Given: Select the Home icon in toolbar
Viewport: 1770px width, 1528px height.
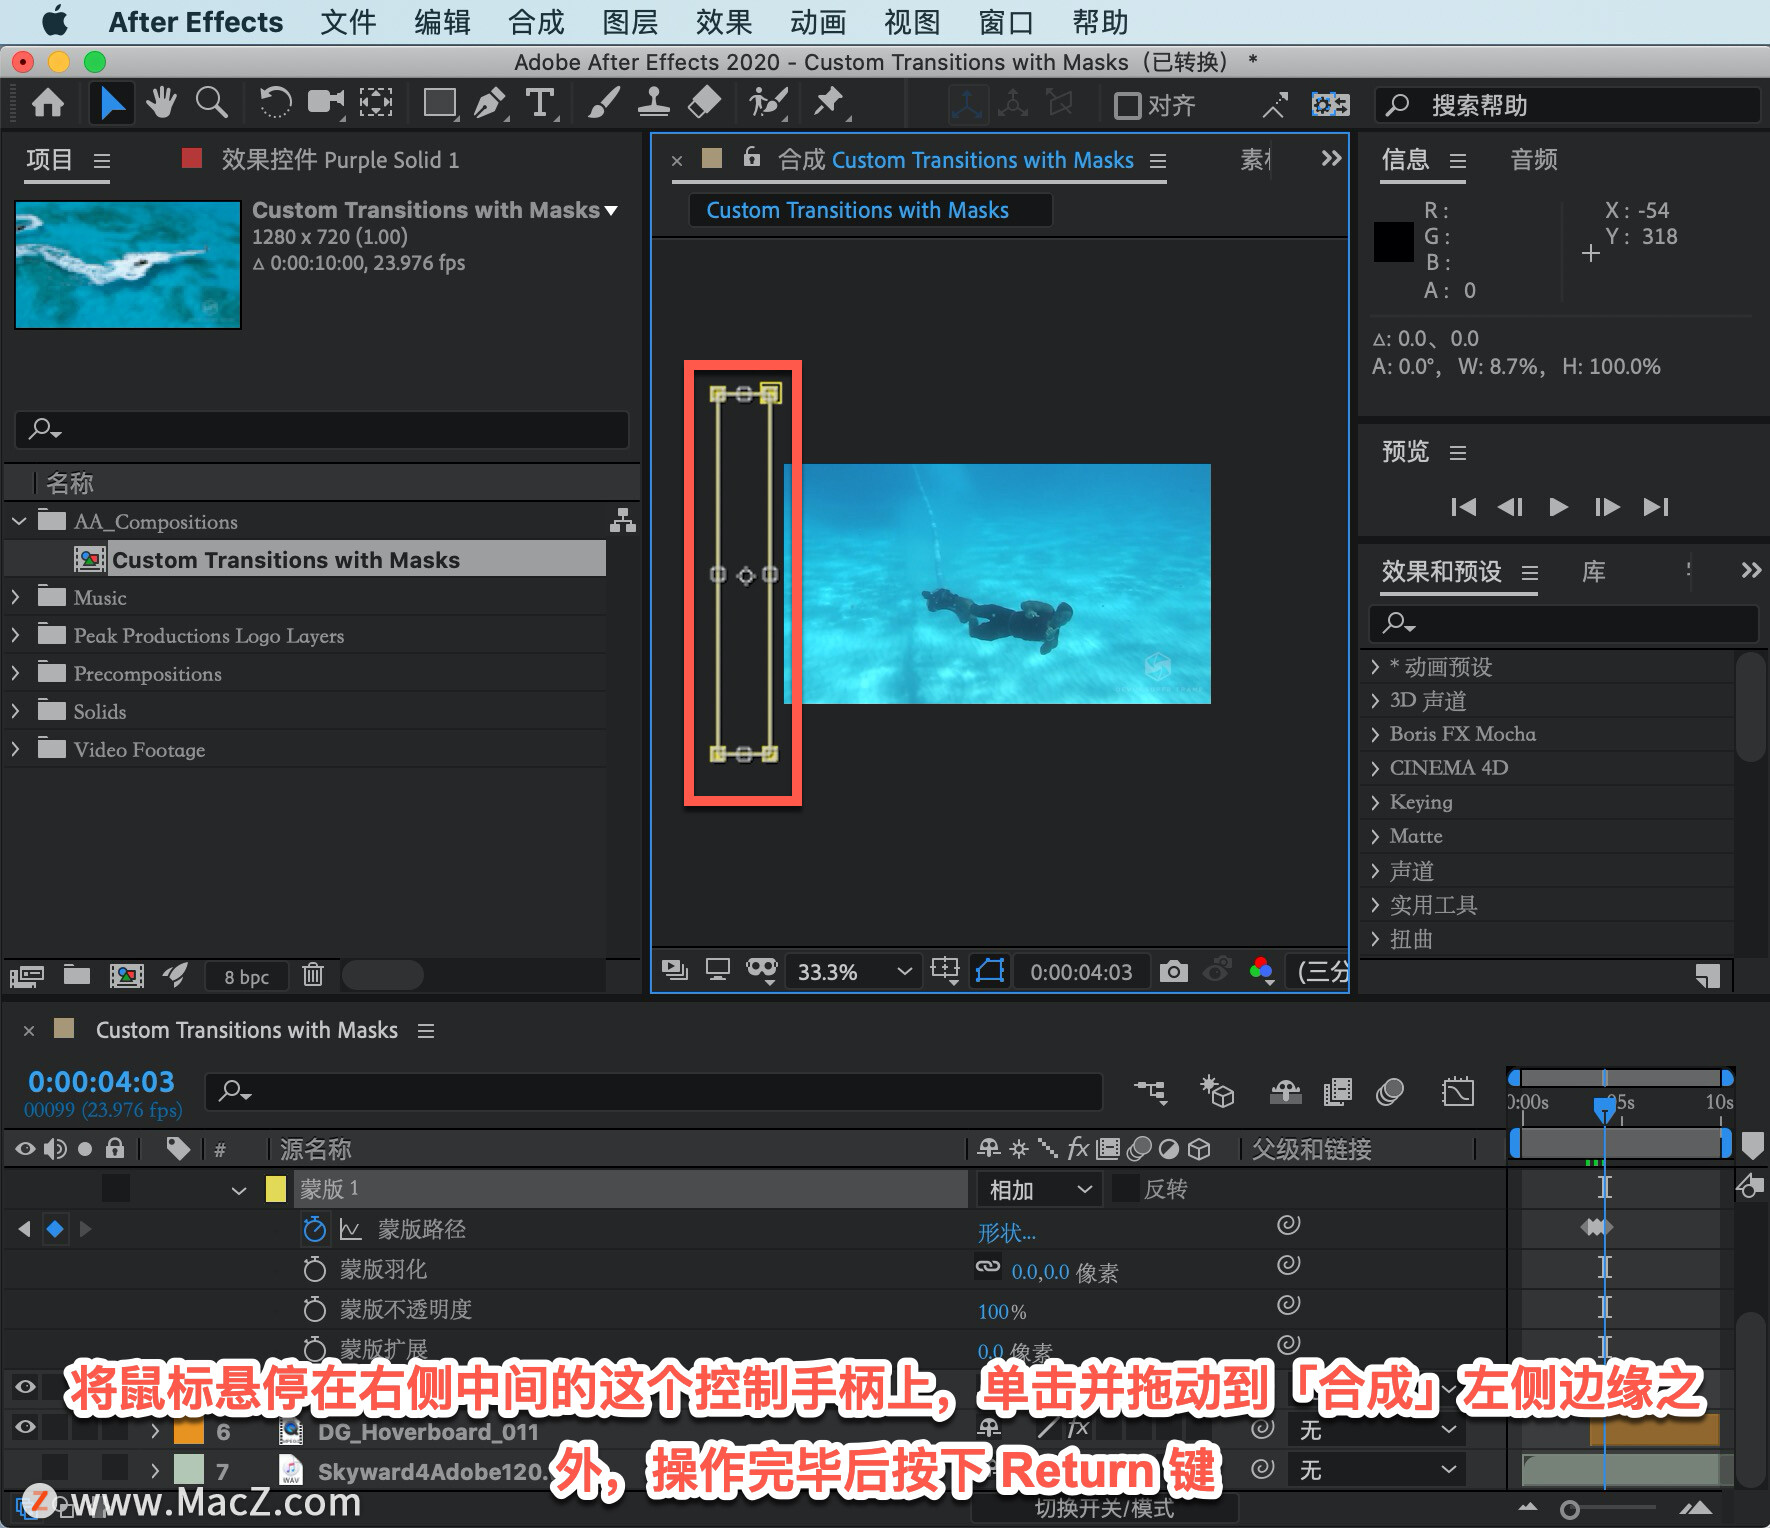Looking at the screenshot, I should coord(48,104).
